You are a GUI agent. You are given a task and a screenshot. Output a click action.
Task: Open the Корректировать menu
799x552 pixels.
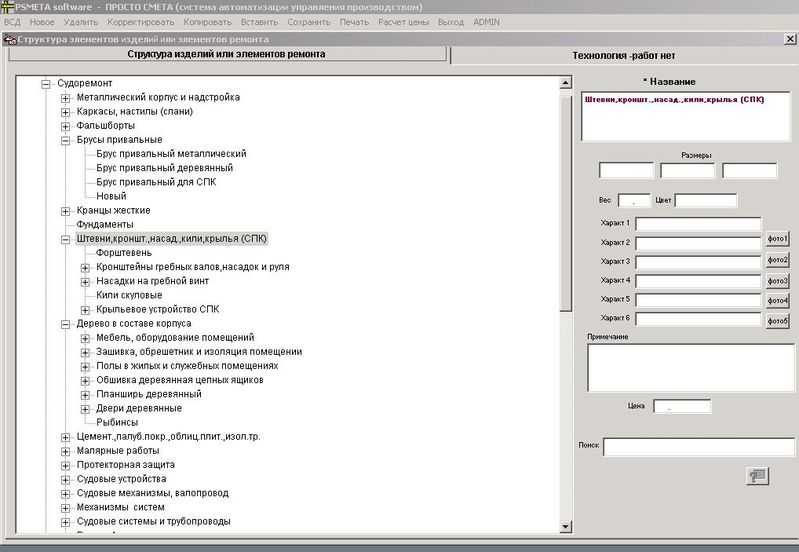tap(140, 21)
